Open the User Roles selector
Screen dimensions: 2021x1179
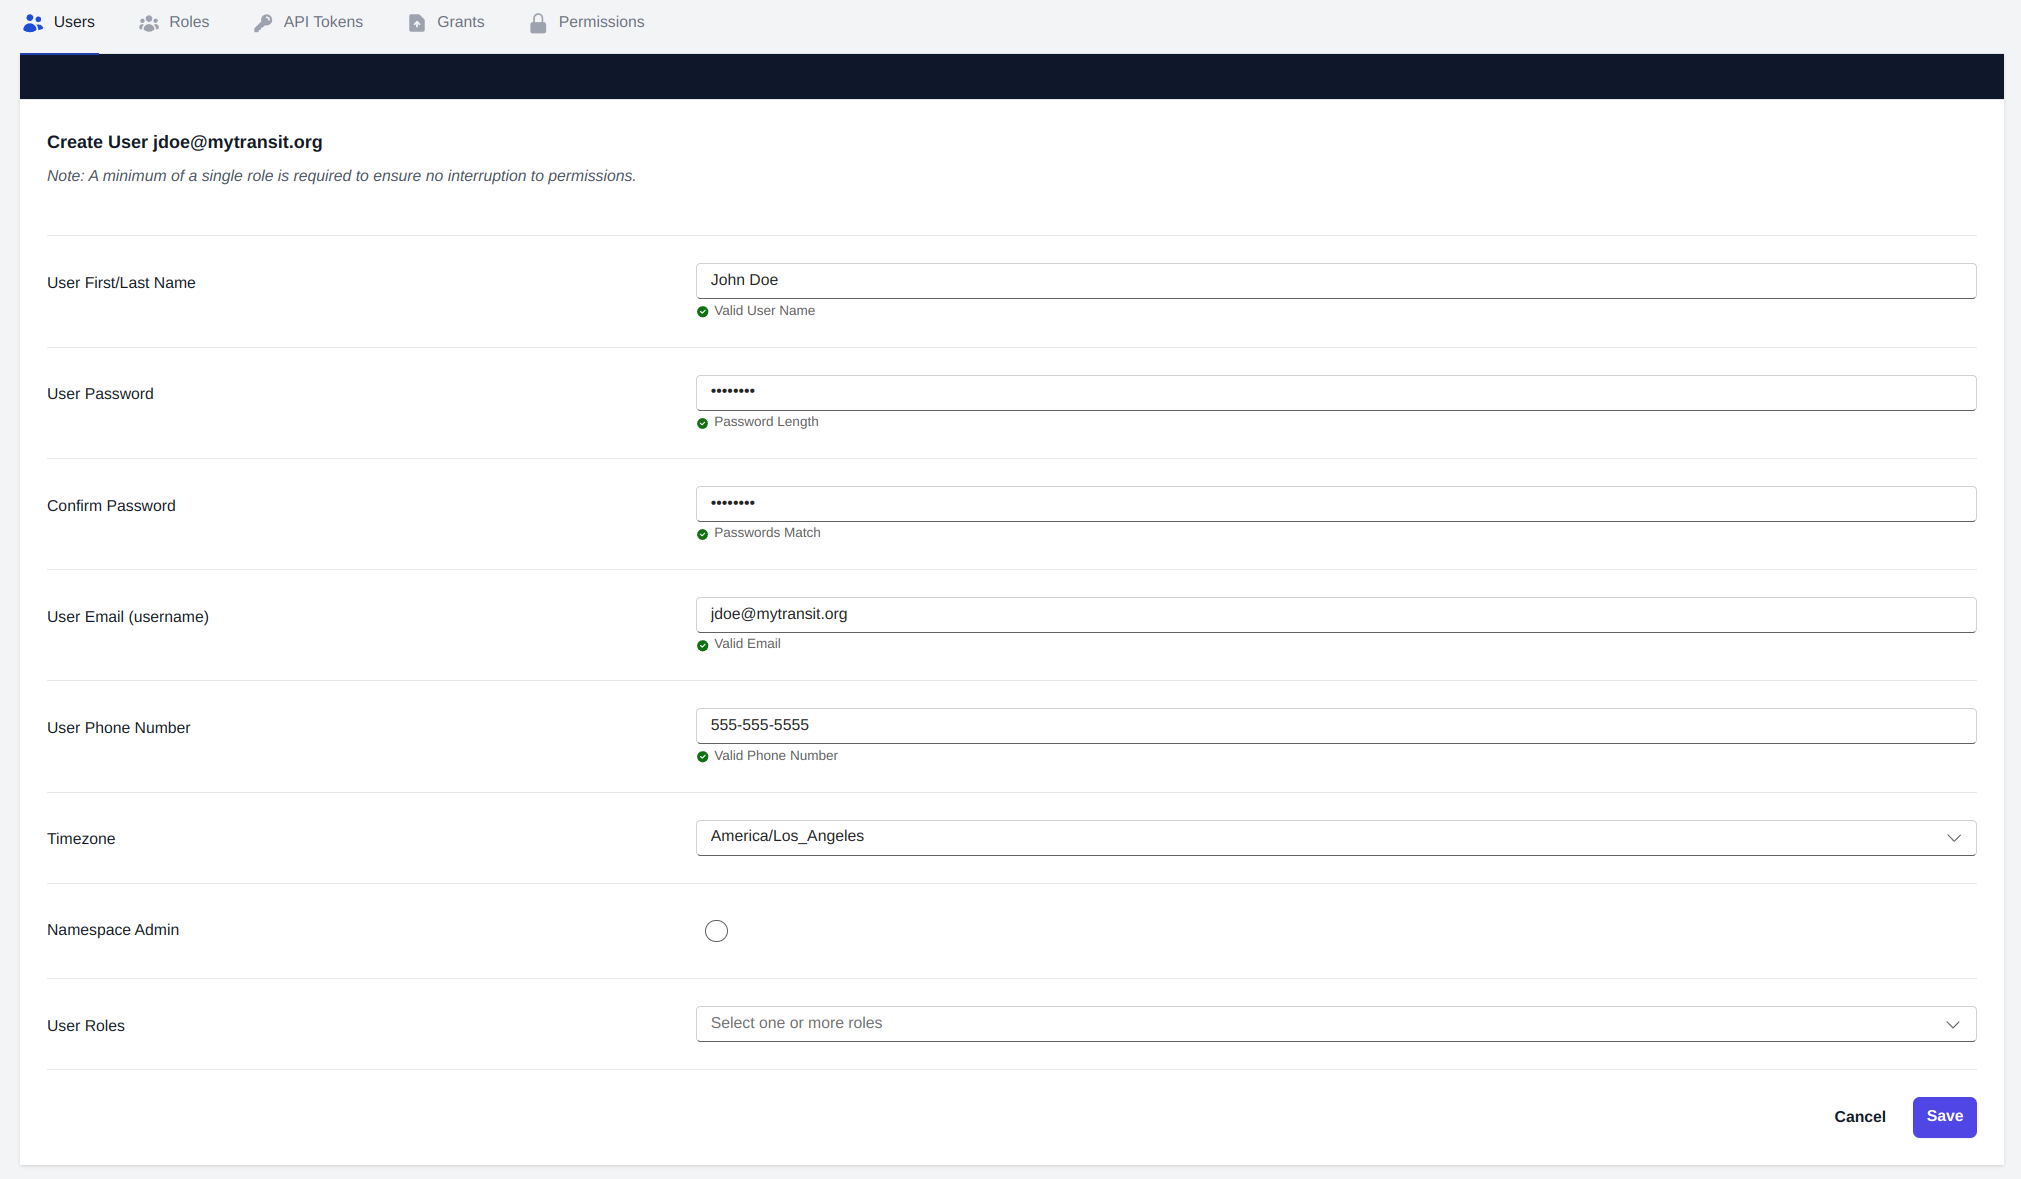click(x=1335, y=1023)
